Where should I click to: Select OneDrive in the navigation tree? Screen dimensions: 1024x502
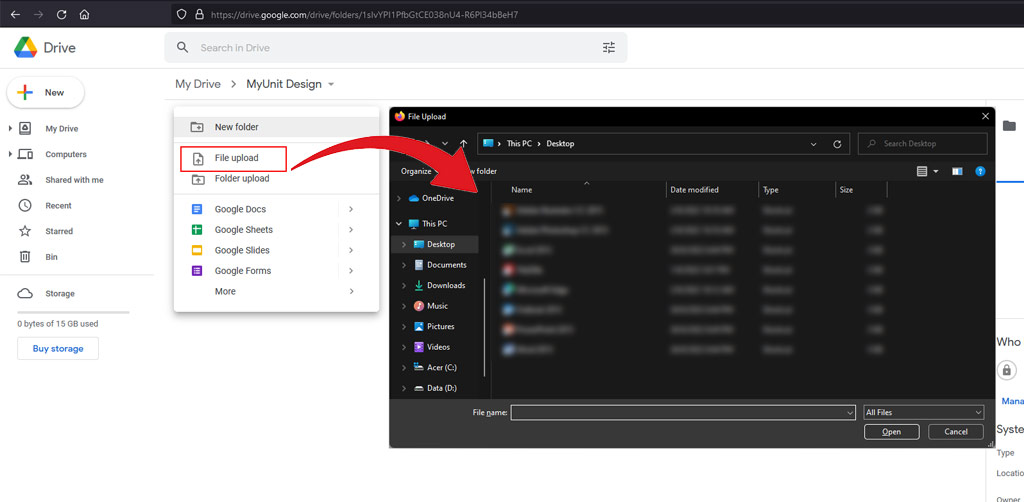click(x=438, y=198)
